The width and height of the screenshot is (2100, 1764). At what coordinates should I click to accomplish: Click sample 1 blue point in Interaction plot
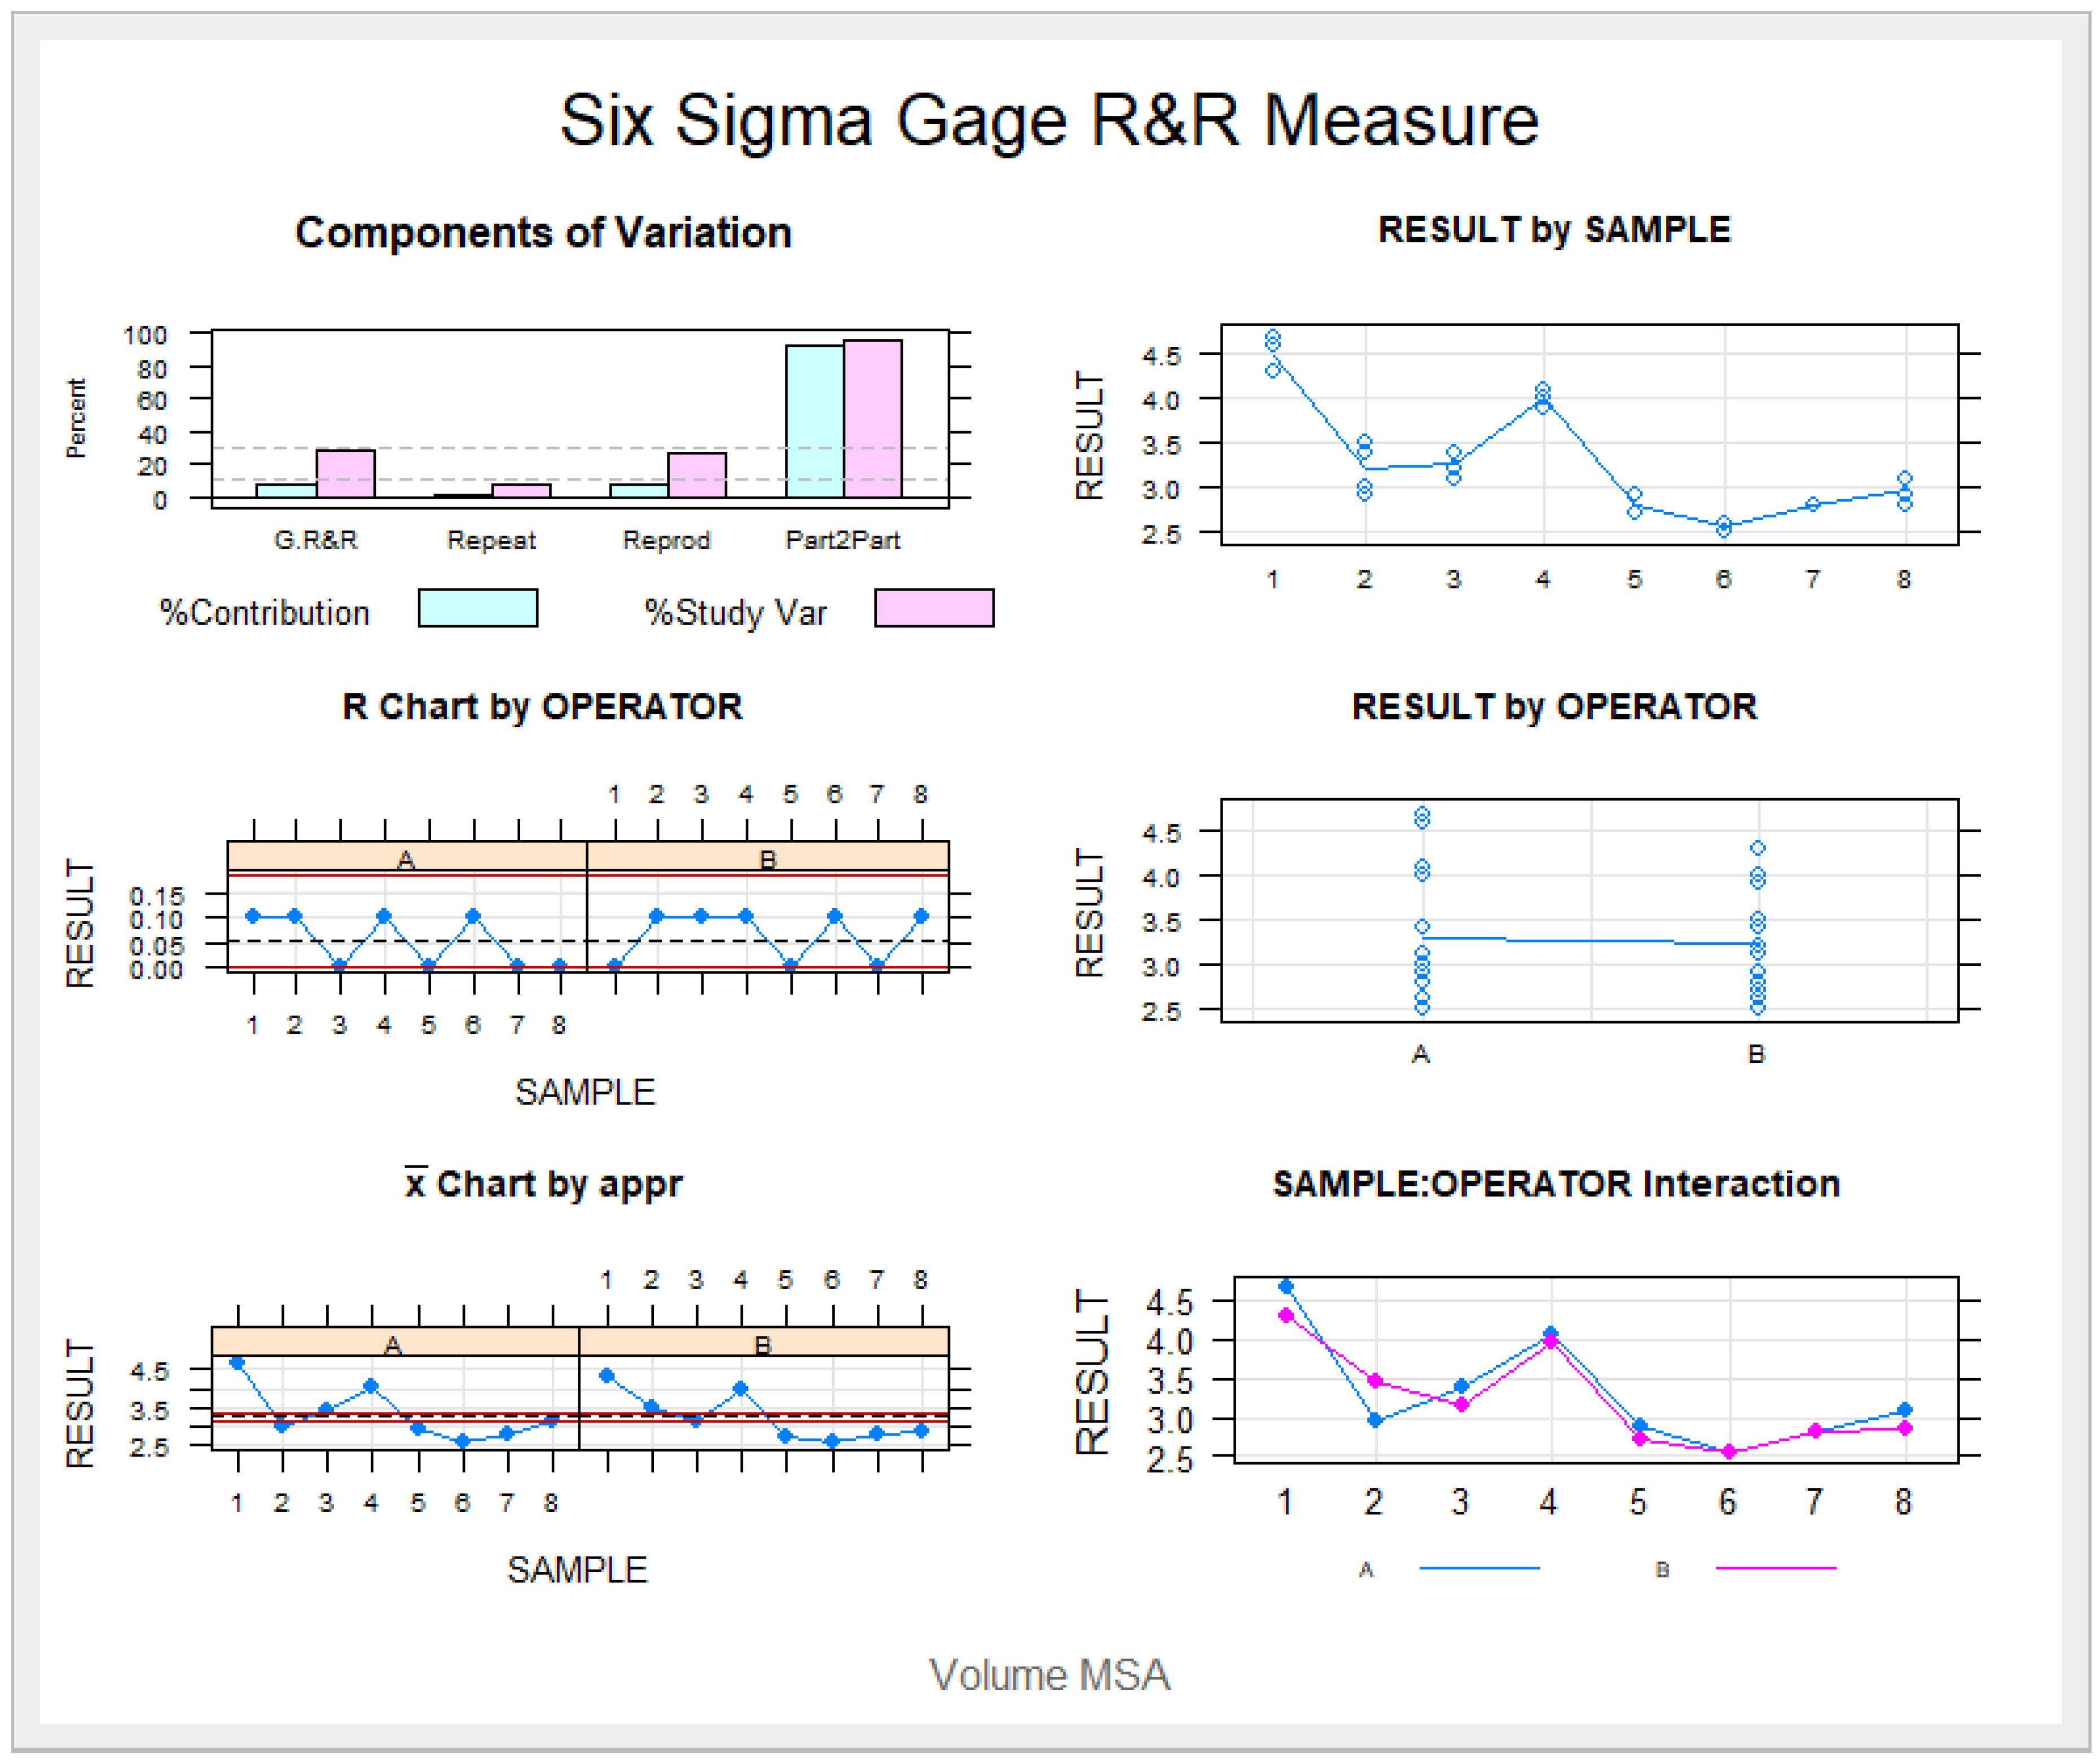pyautogui.click(x=1286, y=1287)
